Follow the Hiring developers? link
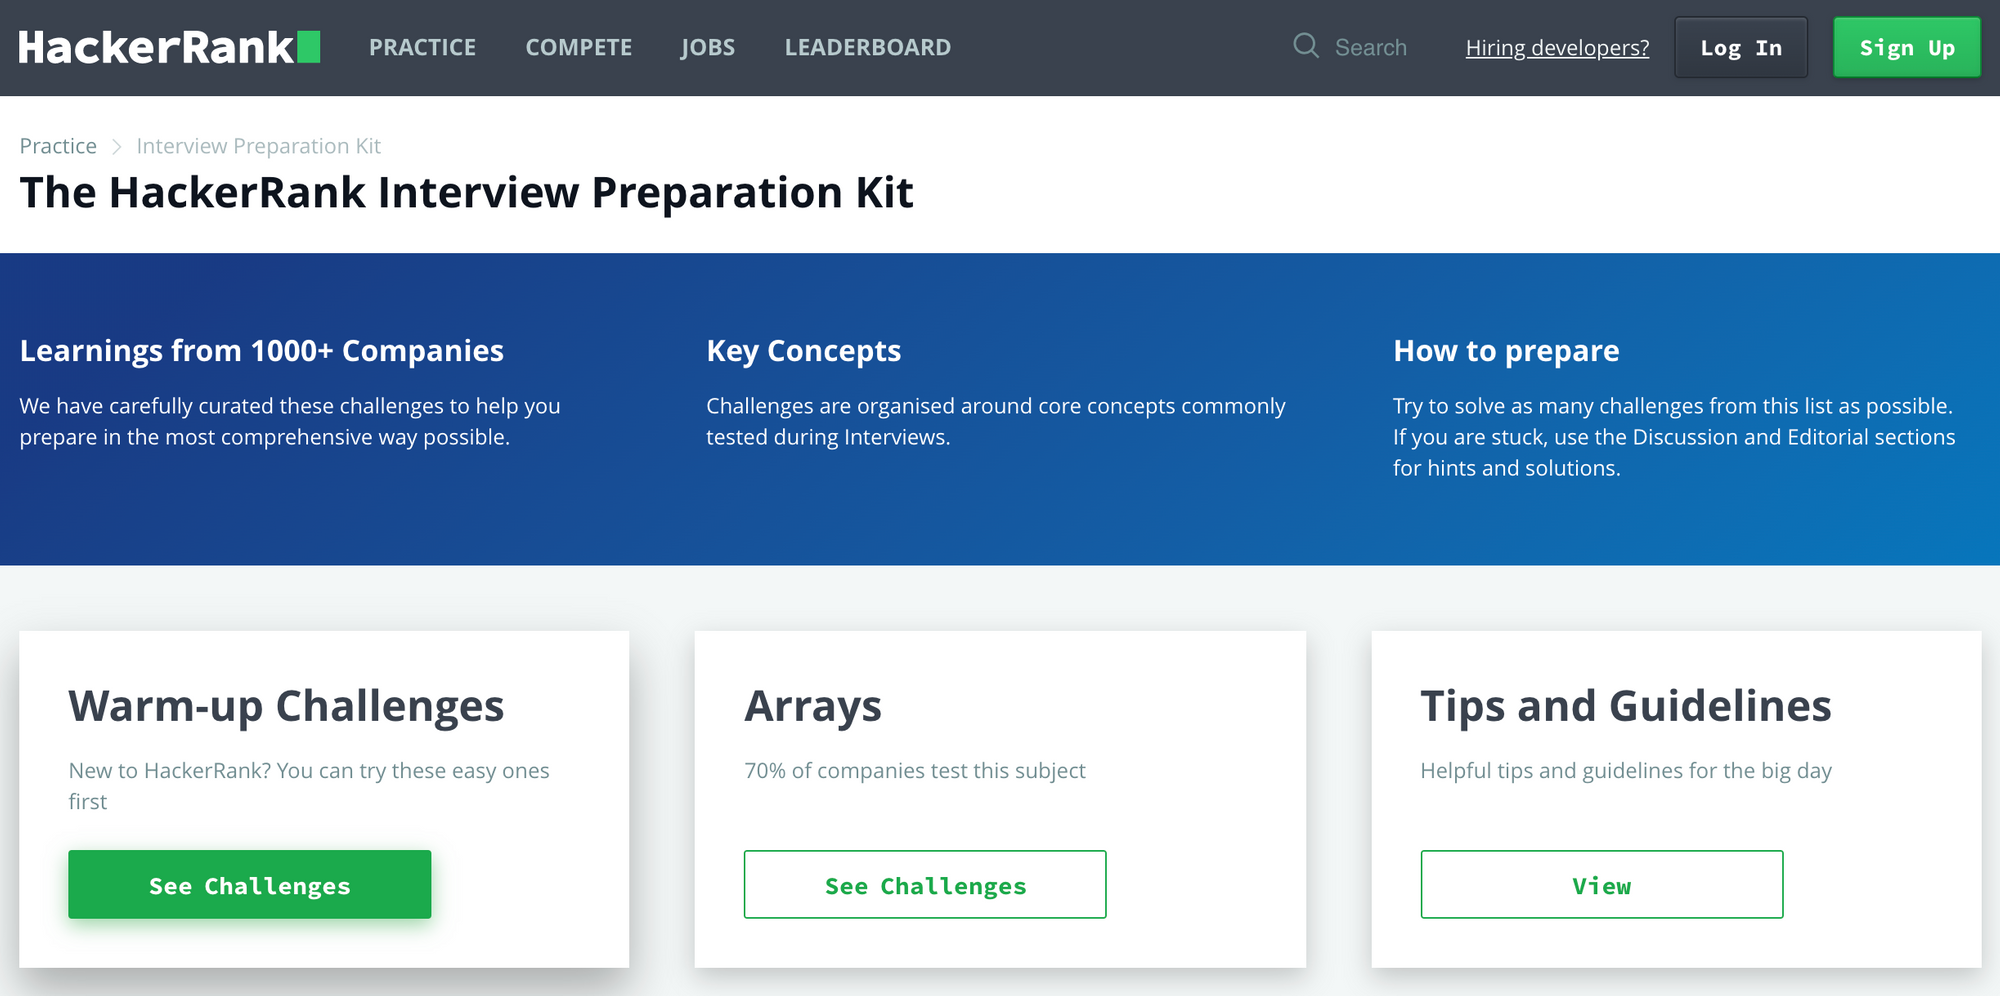Screen dimensions: 2000x996 [x=1557, y=47]
